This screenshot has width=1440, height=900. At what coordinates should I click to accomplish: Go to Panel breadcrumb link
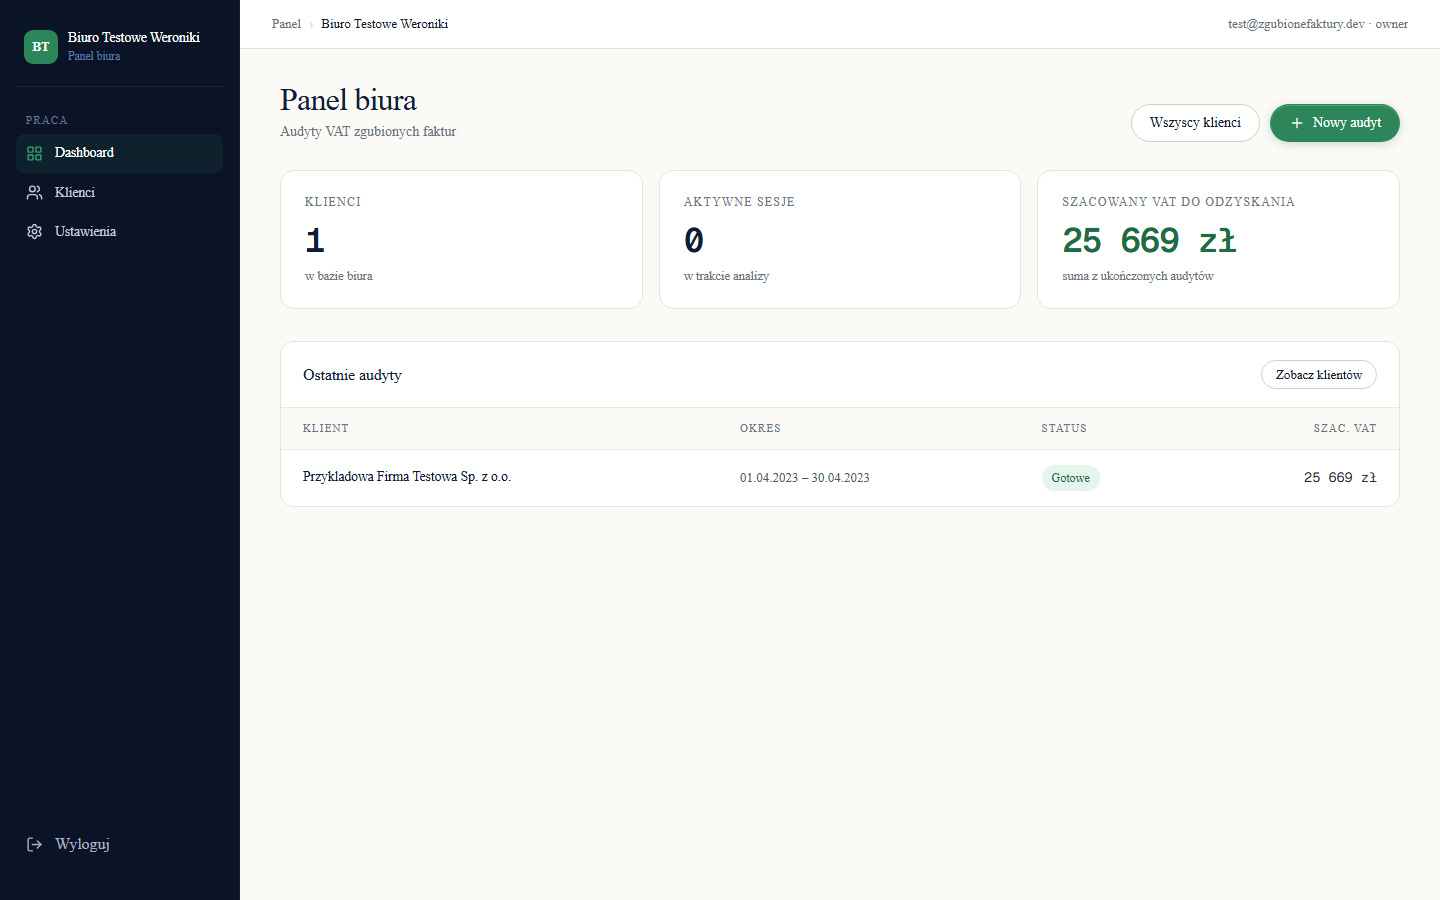point(286,24)
